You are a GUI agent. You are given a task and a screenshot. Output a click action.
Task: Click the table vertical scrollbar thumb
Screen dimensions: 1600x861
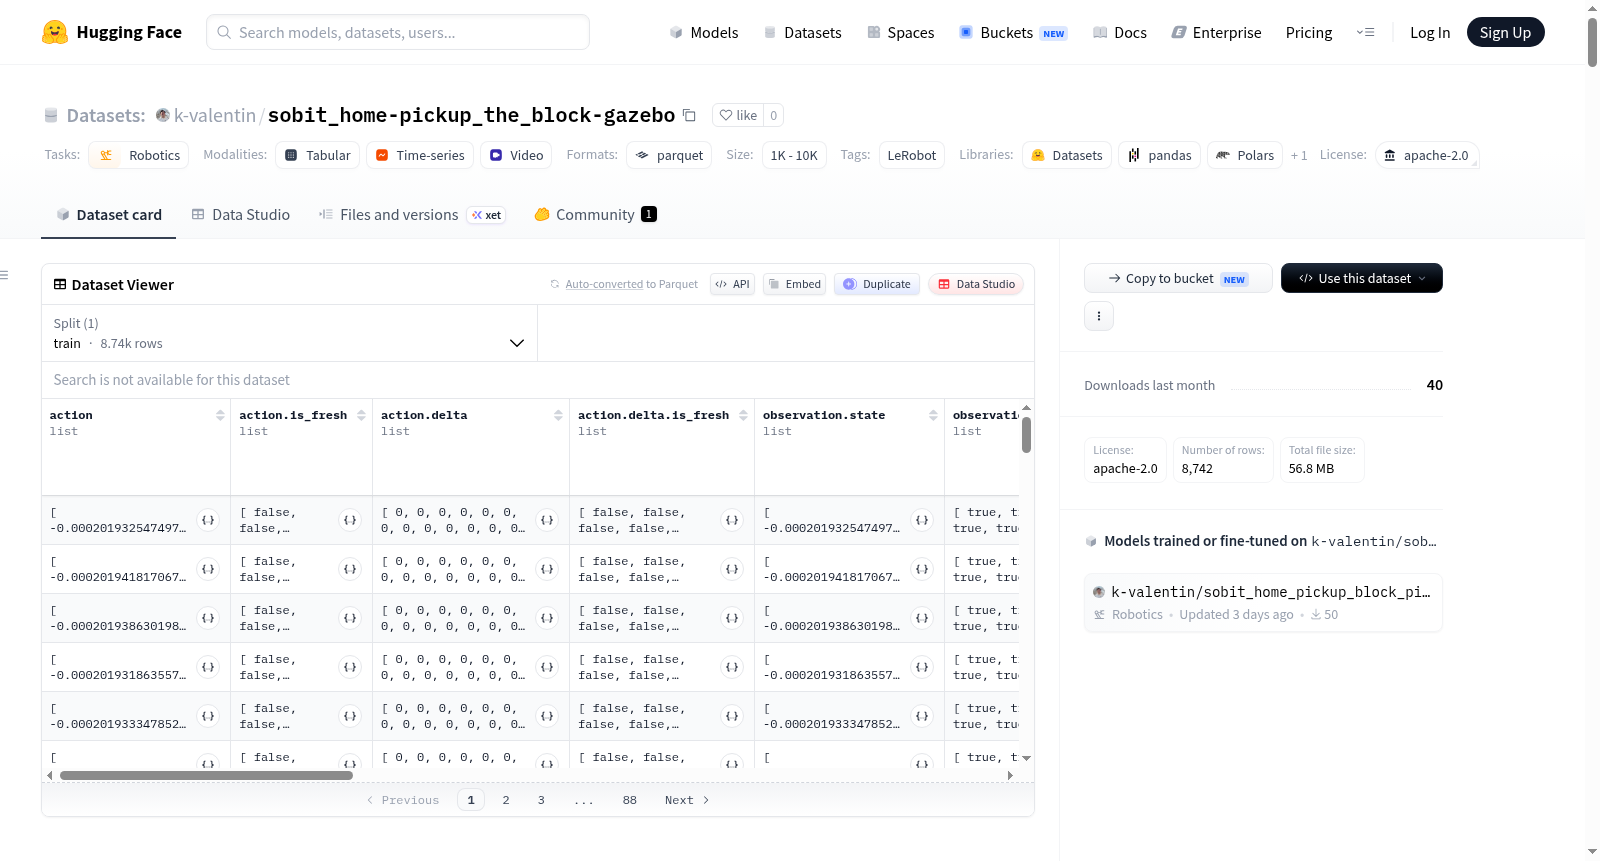click(x=1026, y=435)
